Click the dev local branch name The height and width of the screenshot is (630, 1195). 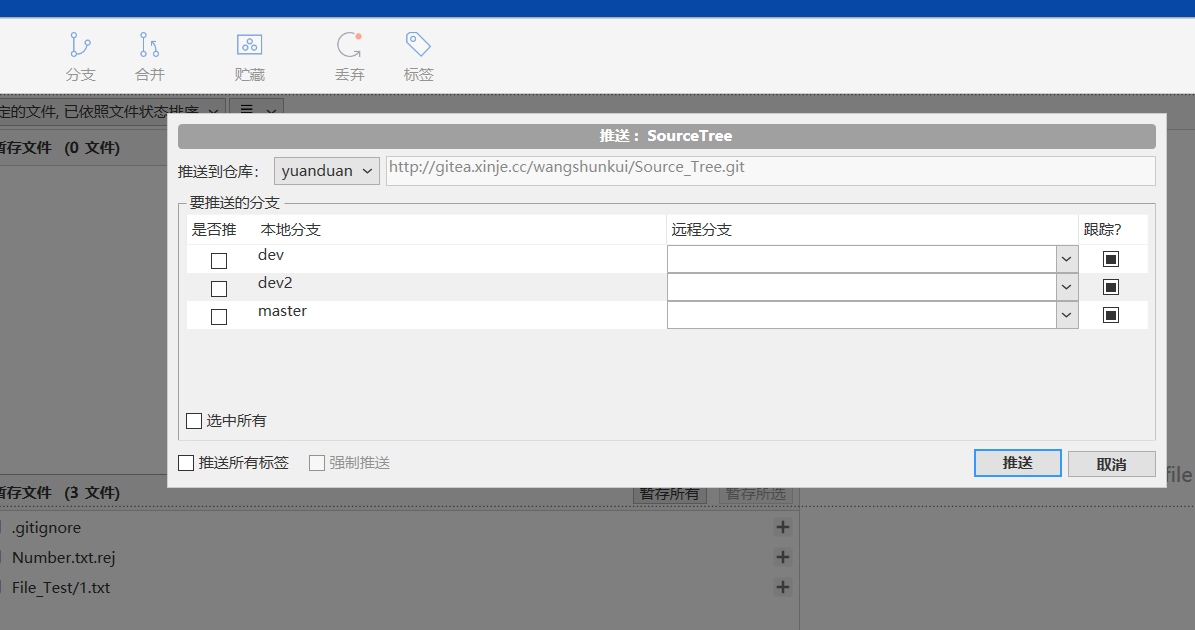click(x=271, y=254)
